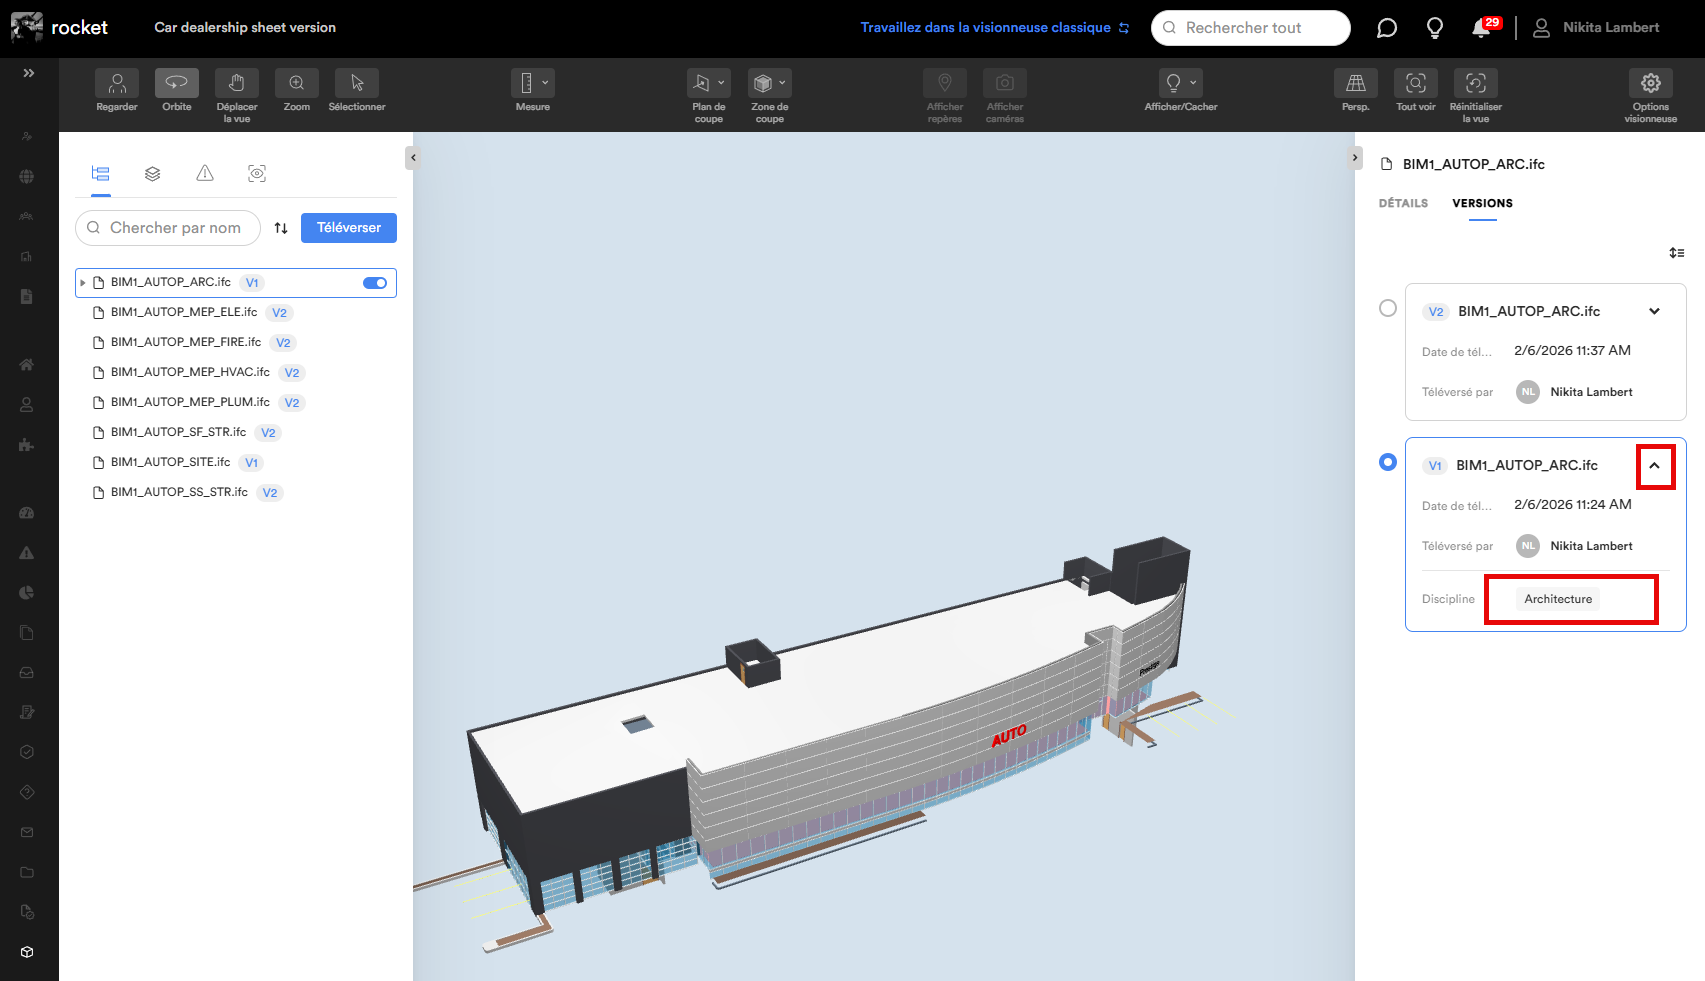Open Options visionneuse settings gear
Image resolution: width=1705 pixels, height=981 pixels.
(x=1650, y=84)
